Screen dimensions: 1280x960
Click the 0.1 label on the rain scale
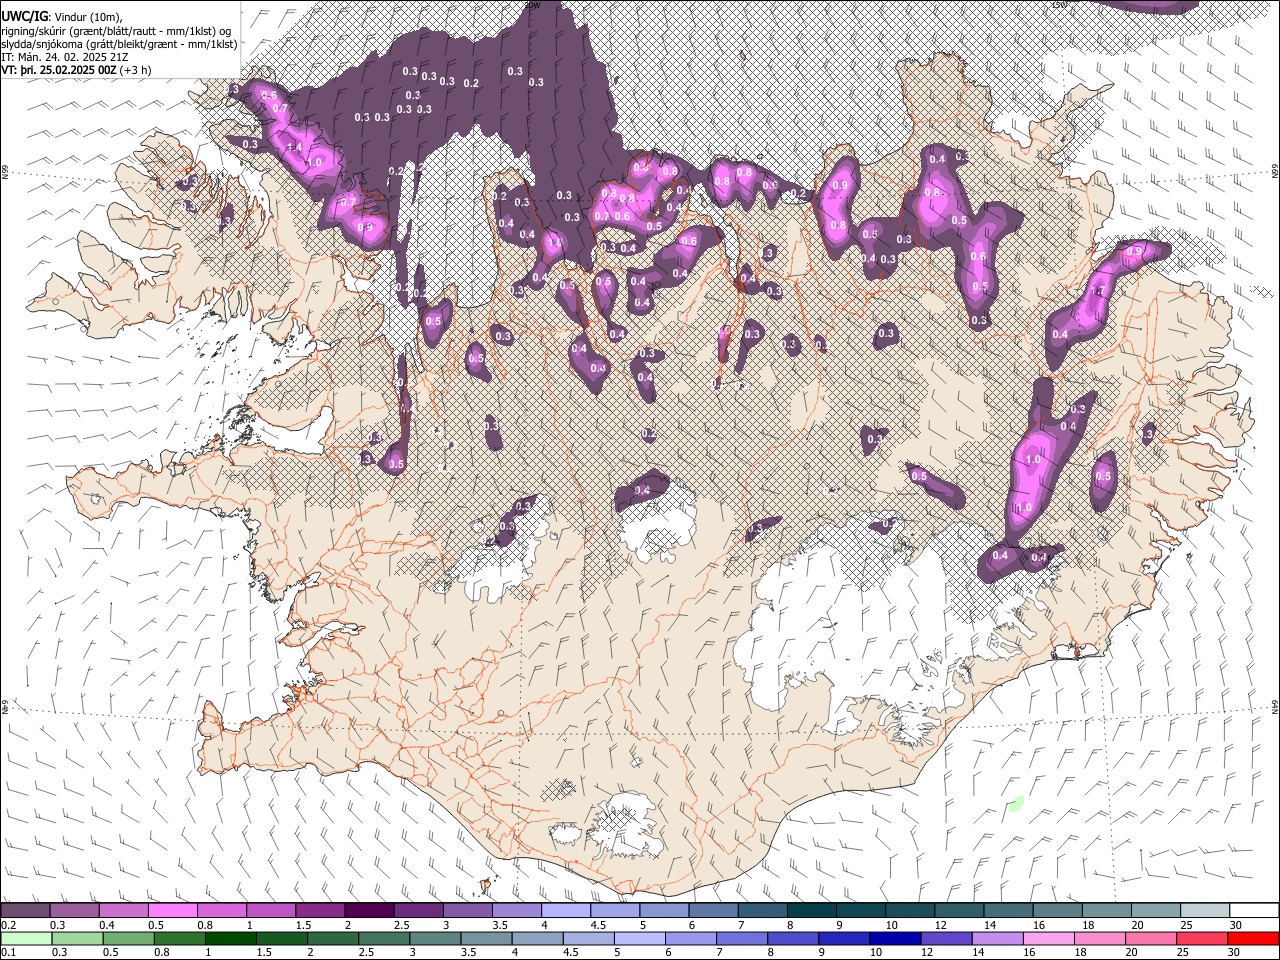click(x=7, y=953)
